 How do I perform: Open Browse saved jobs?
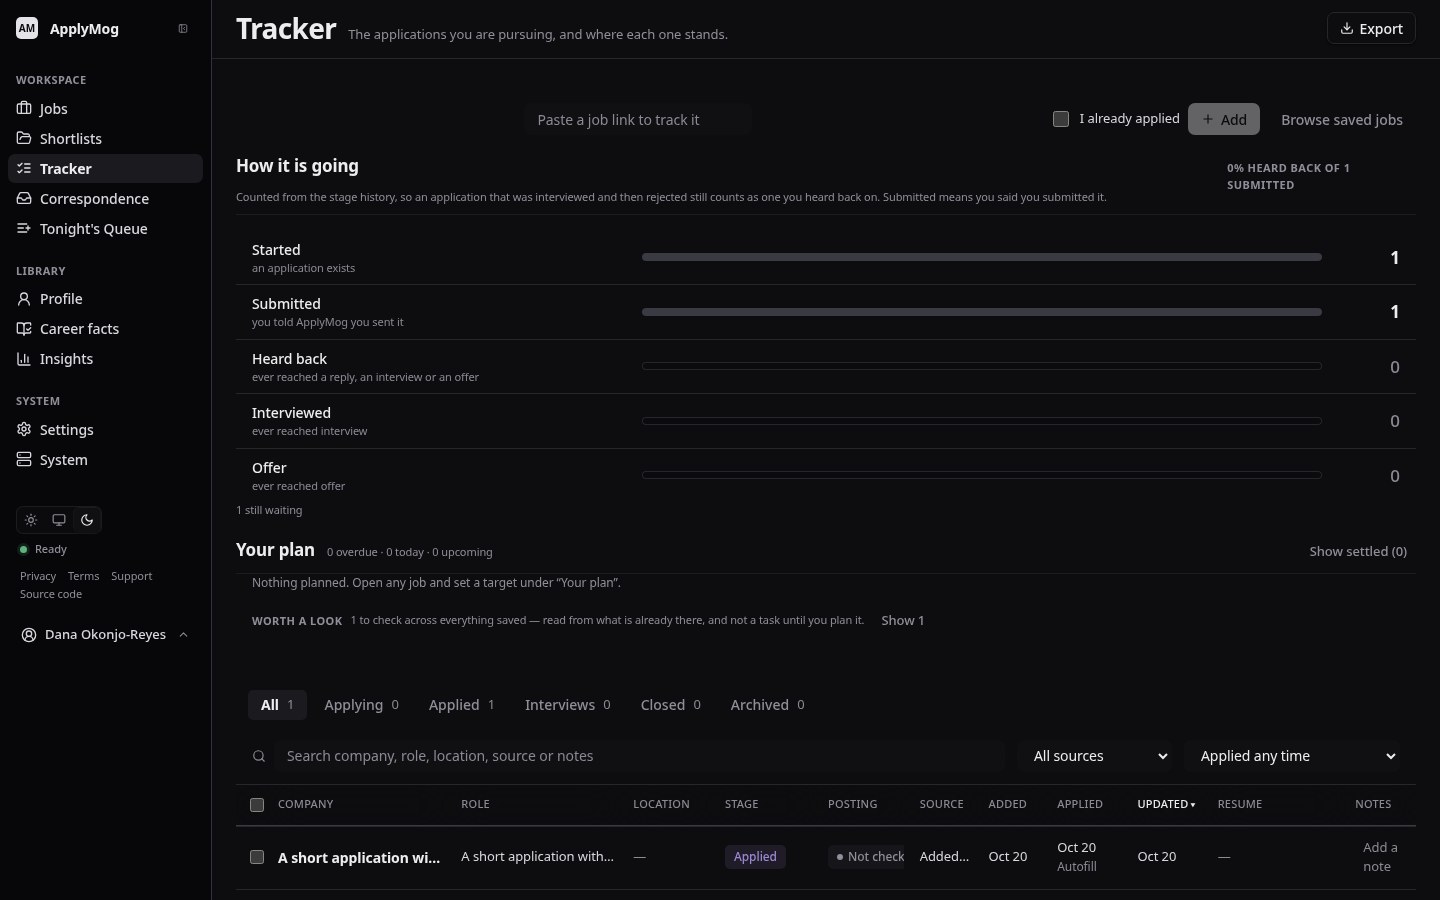(x=1342, y=119)
